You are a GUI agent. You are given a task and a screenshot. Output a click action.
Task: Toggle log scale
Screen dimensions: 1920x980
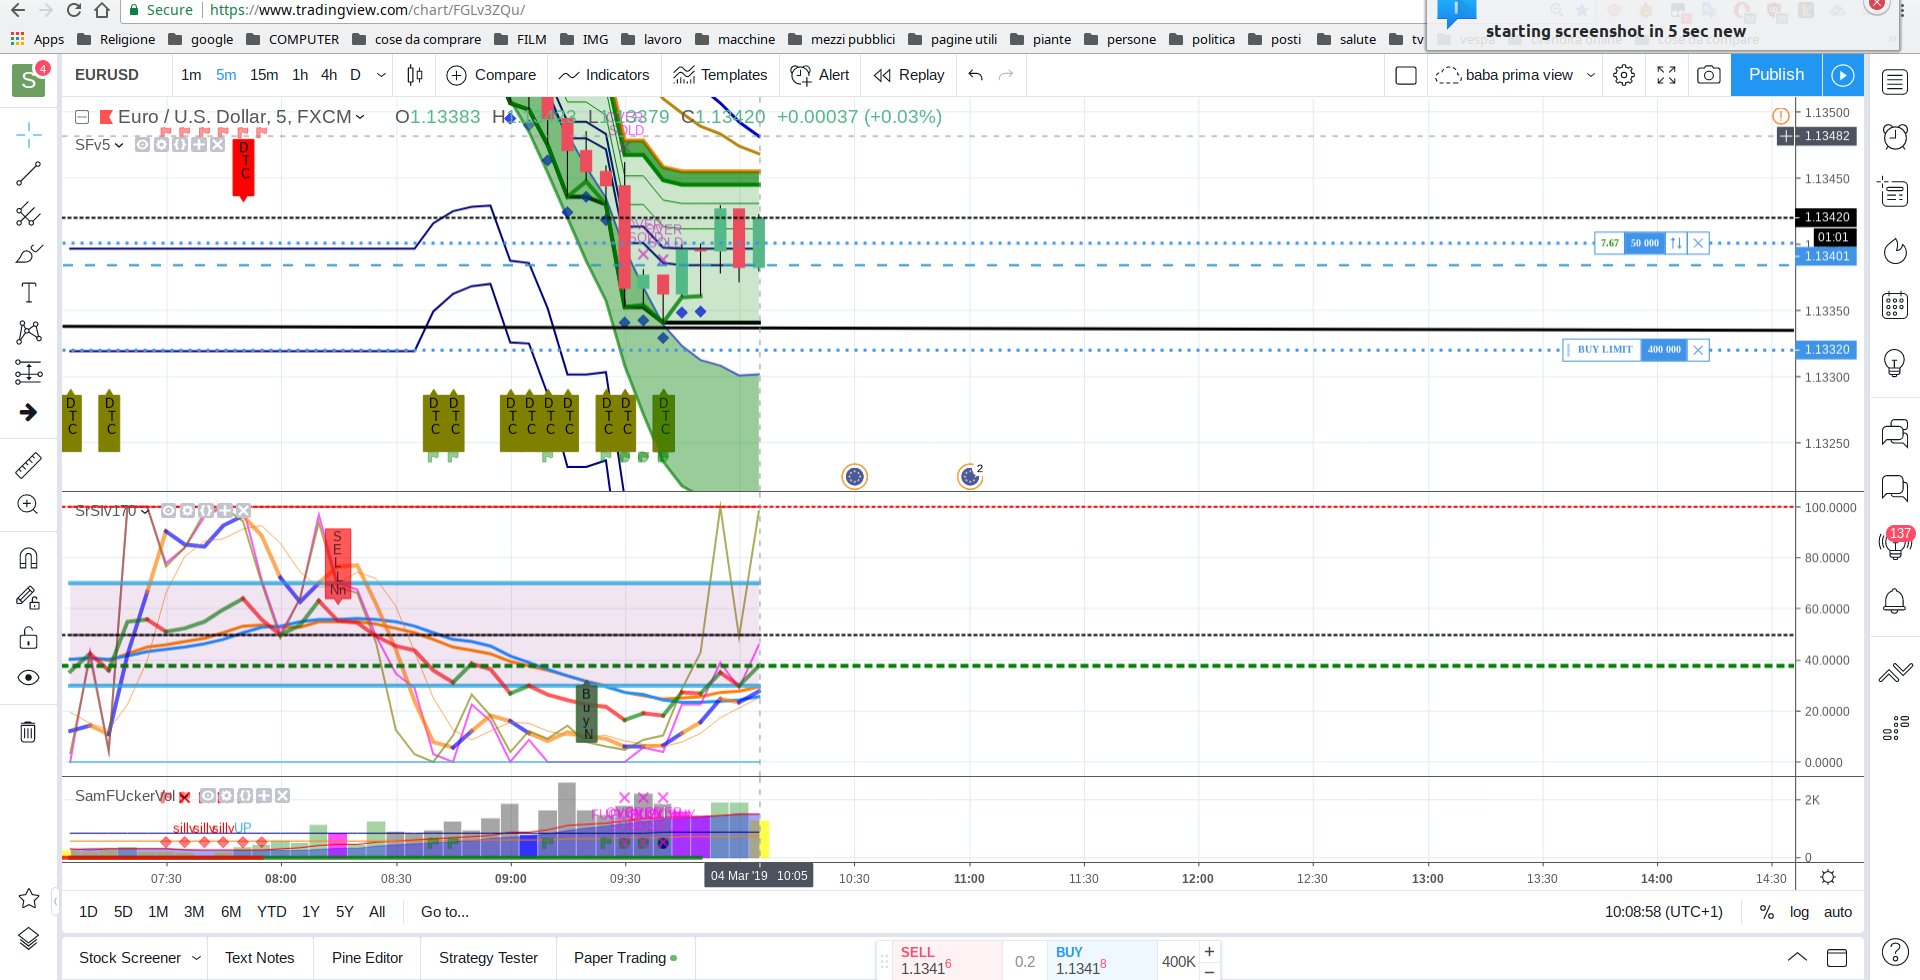1799,912
